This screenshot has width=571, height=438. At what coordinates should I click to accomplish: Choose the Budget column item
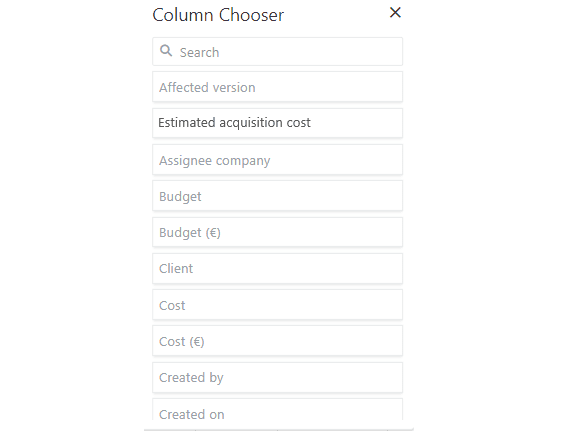tap(277, 196)
